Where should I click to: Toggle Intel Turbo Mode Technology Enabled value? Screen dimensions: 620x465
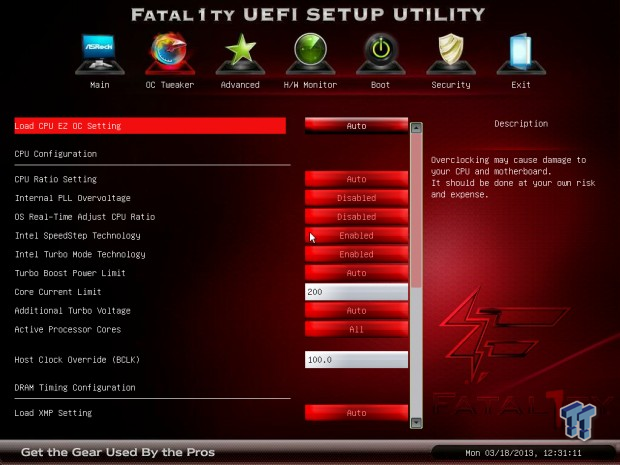point(356,254)
